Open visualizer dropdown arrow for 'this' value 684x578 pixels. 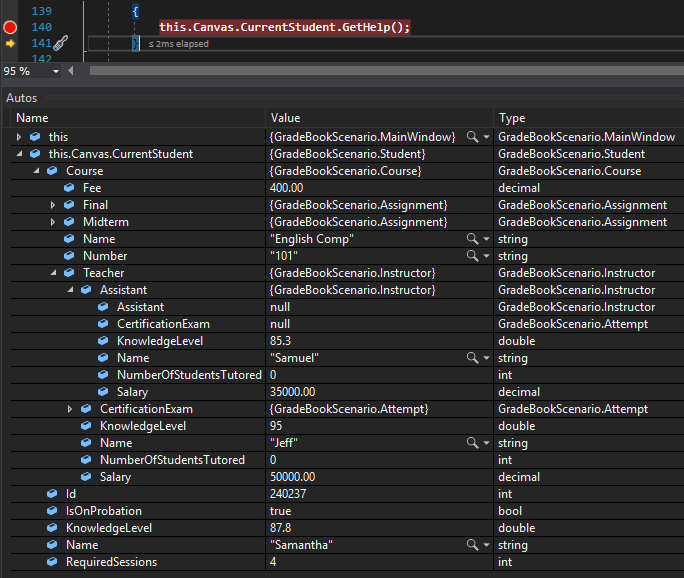[486, 137]
